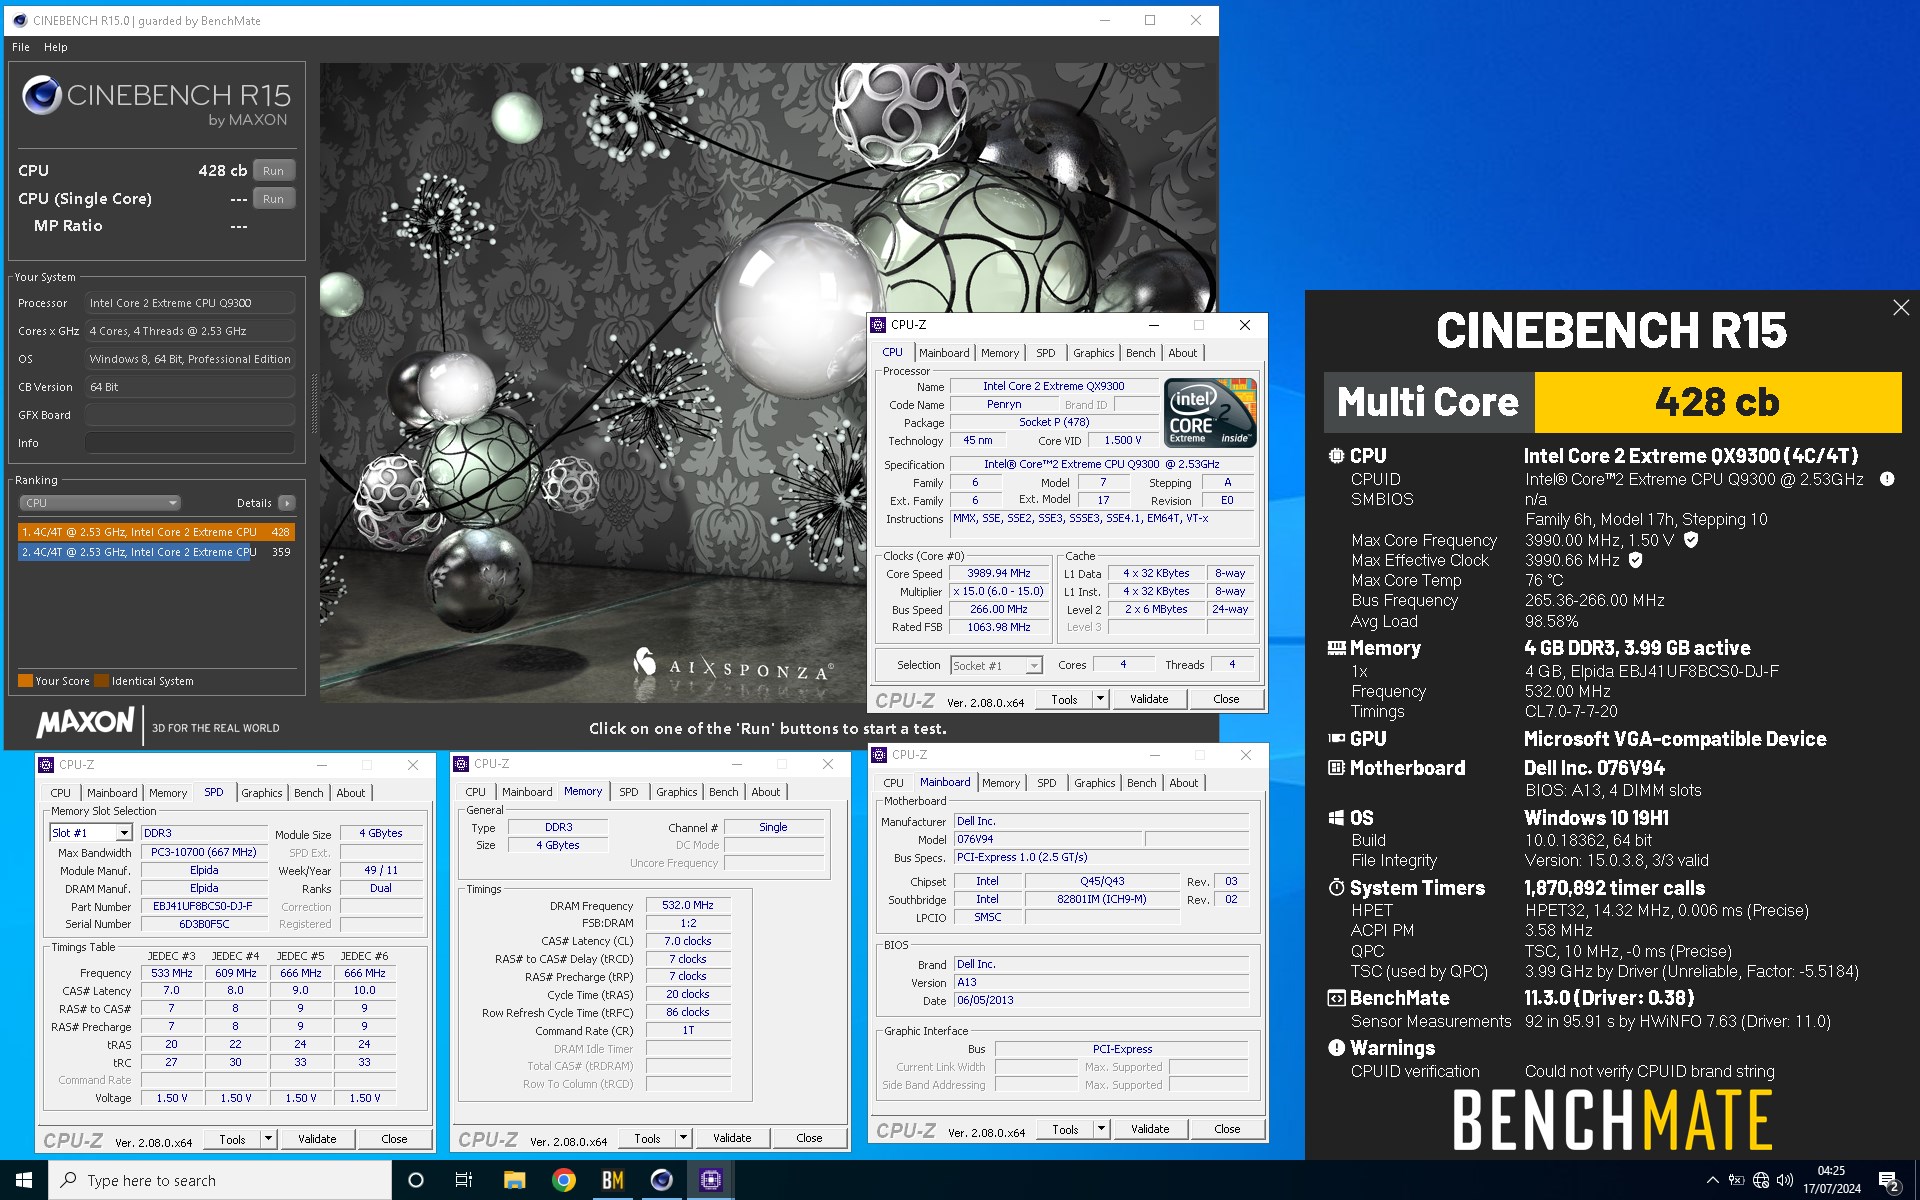Click the Intel Core 2 Extreme logo
The height and width of the screenshot is (1200, 1920).
[1210, 412]
